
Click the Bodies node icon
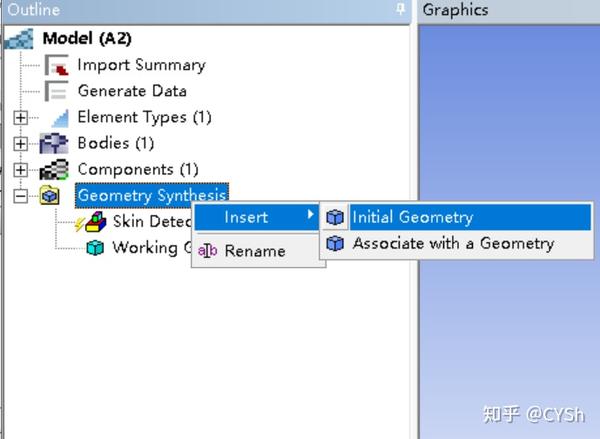point(54,144)
